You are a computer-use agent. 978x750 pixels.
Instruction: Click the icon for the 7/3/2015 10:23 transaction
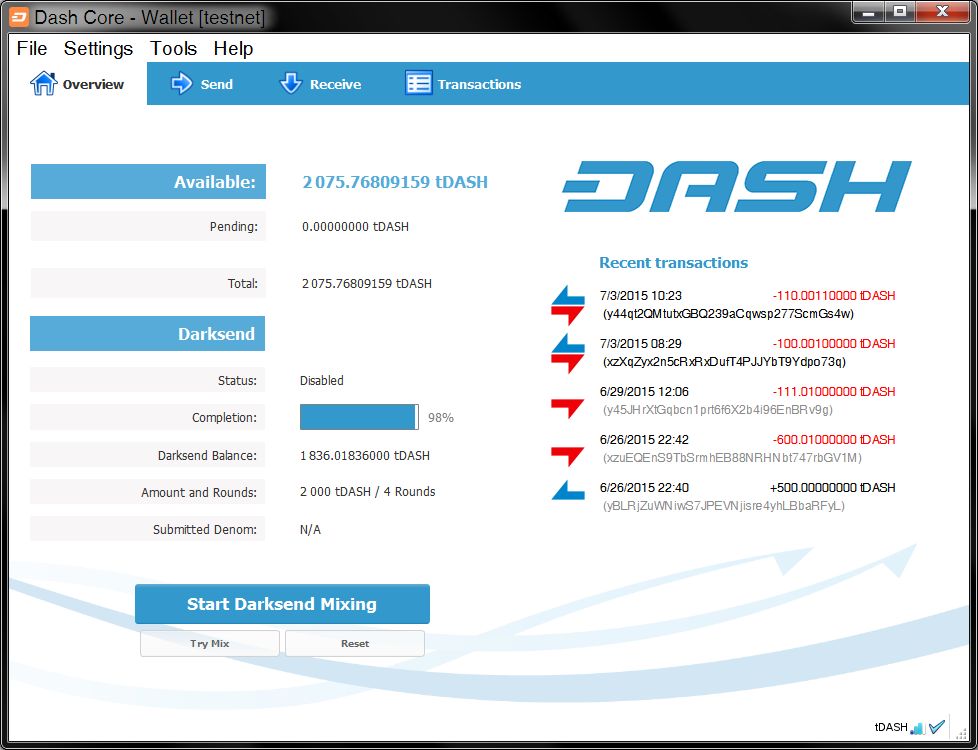(568, 304)
